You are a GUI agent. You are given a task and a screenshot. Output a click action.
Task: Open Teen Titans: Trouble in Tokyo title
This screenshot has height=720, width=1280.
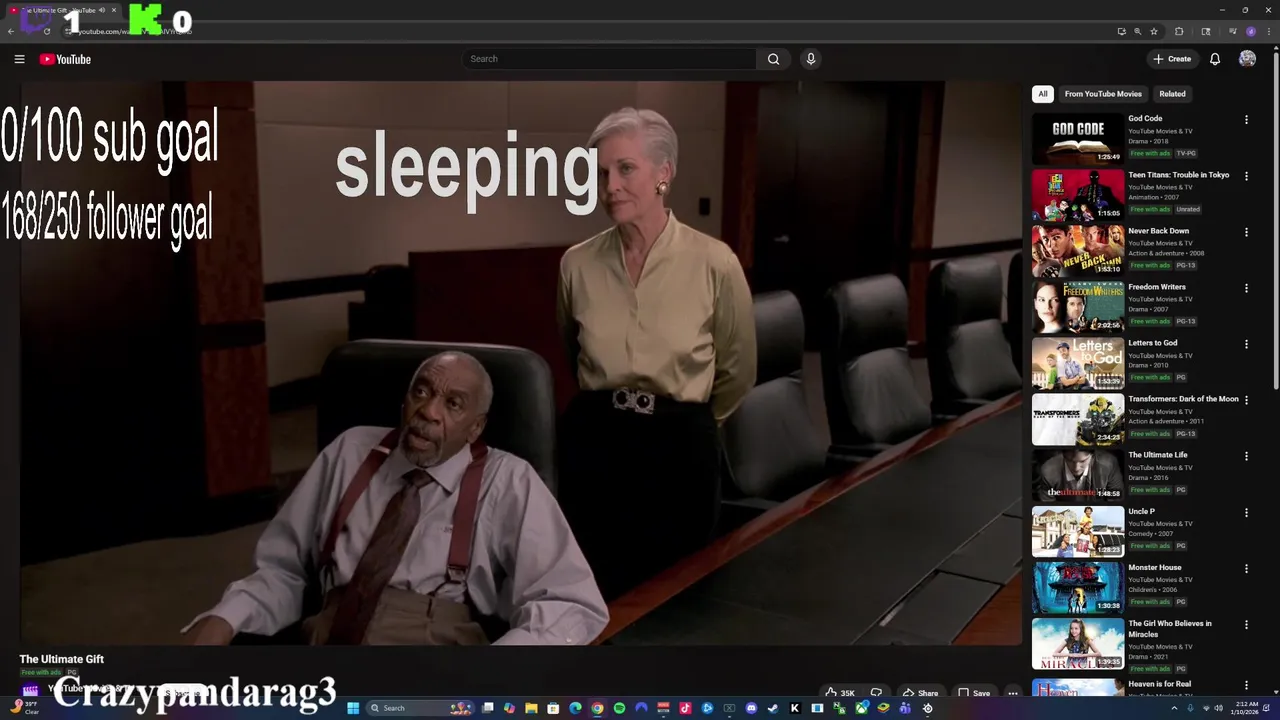click(1179, 175)
